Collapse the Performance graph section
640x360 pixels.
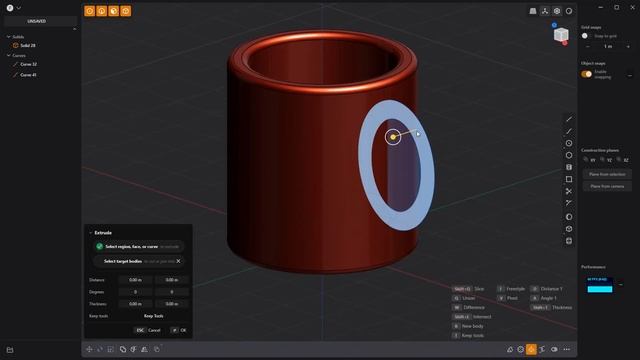(x=621, y=284)
